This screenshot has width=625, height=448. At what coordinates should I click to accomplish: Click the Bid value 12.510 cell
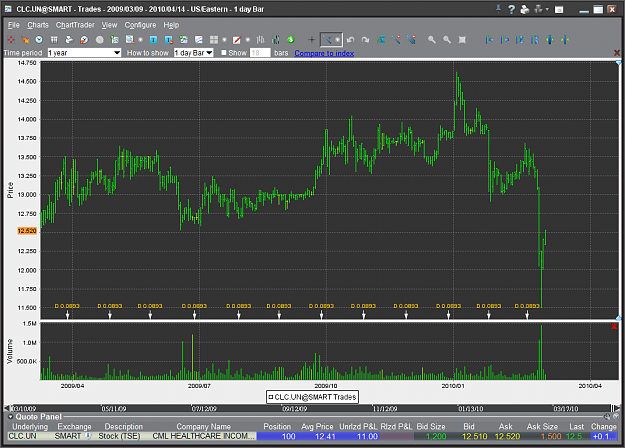(x=474, y=436)
